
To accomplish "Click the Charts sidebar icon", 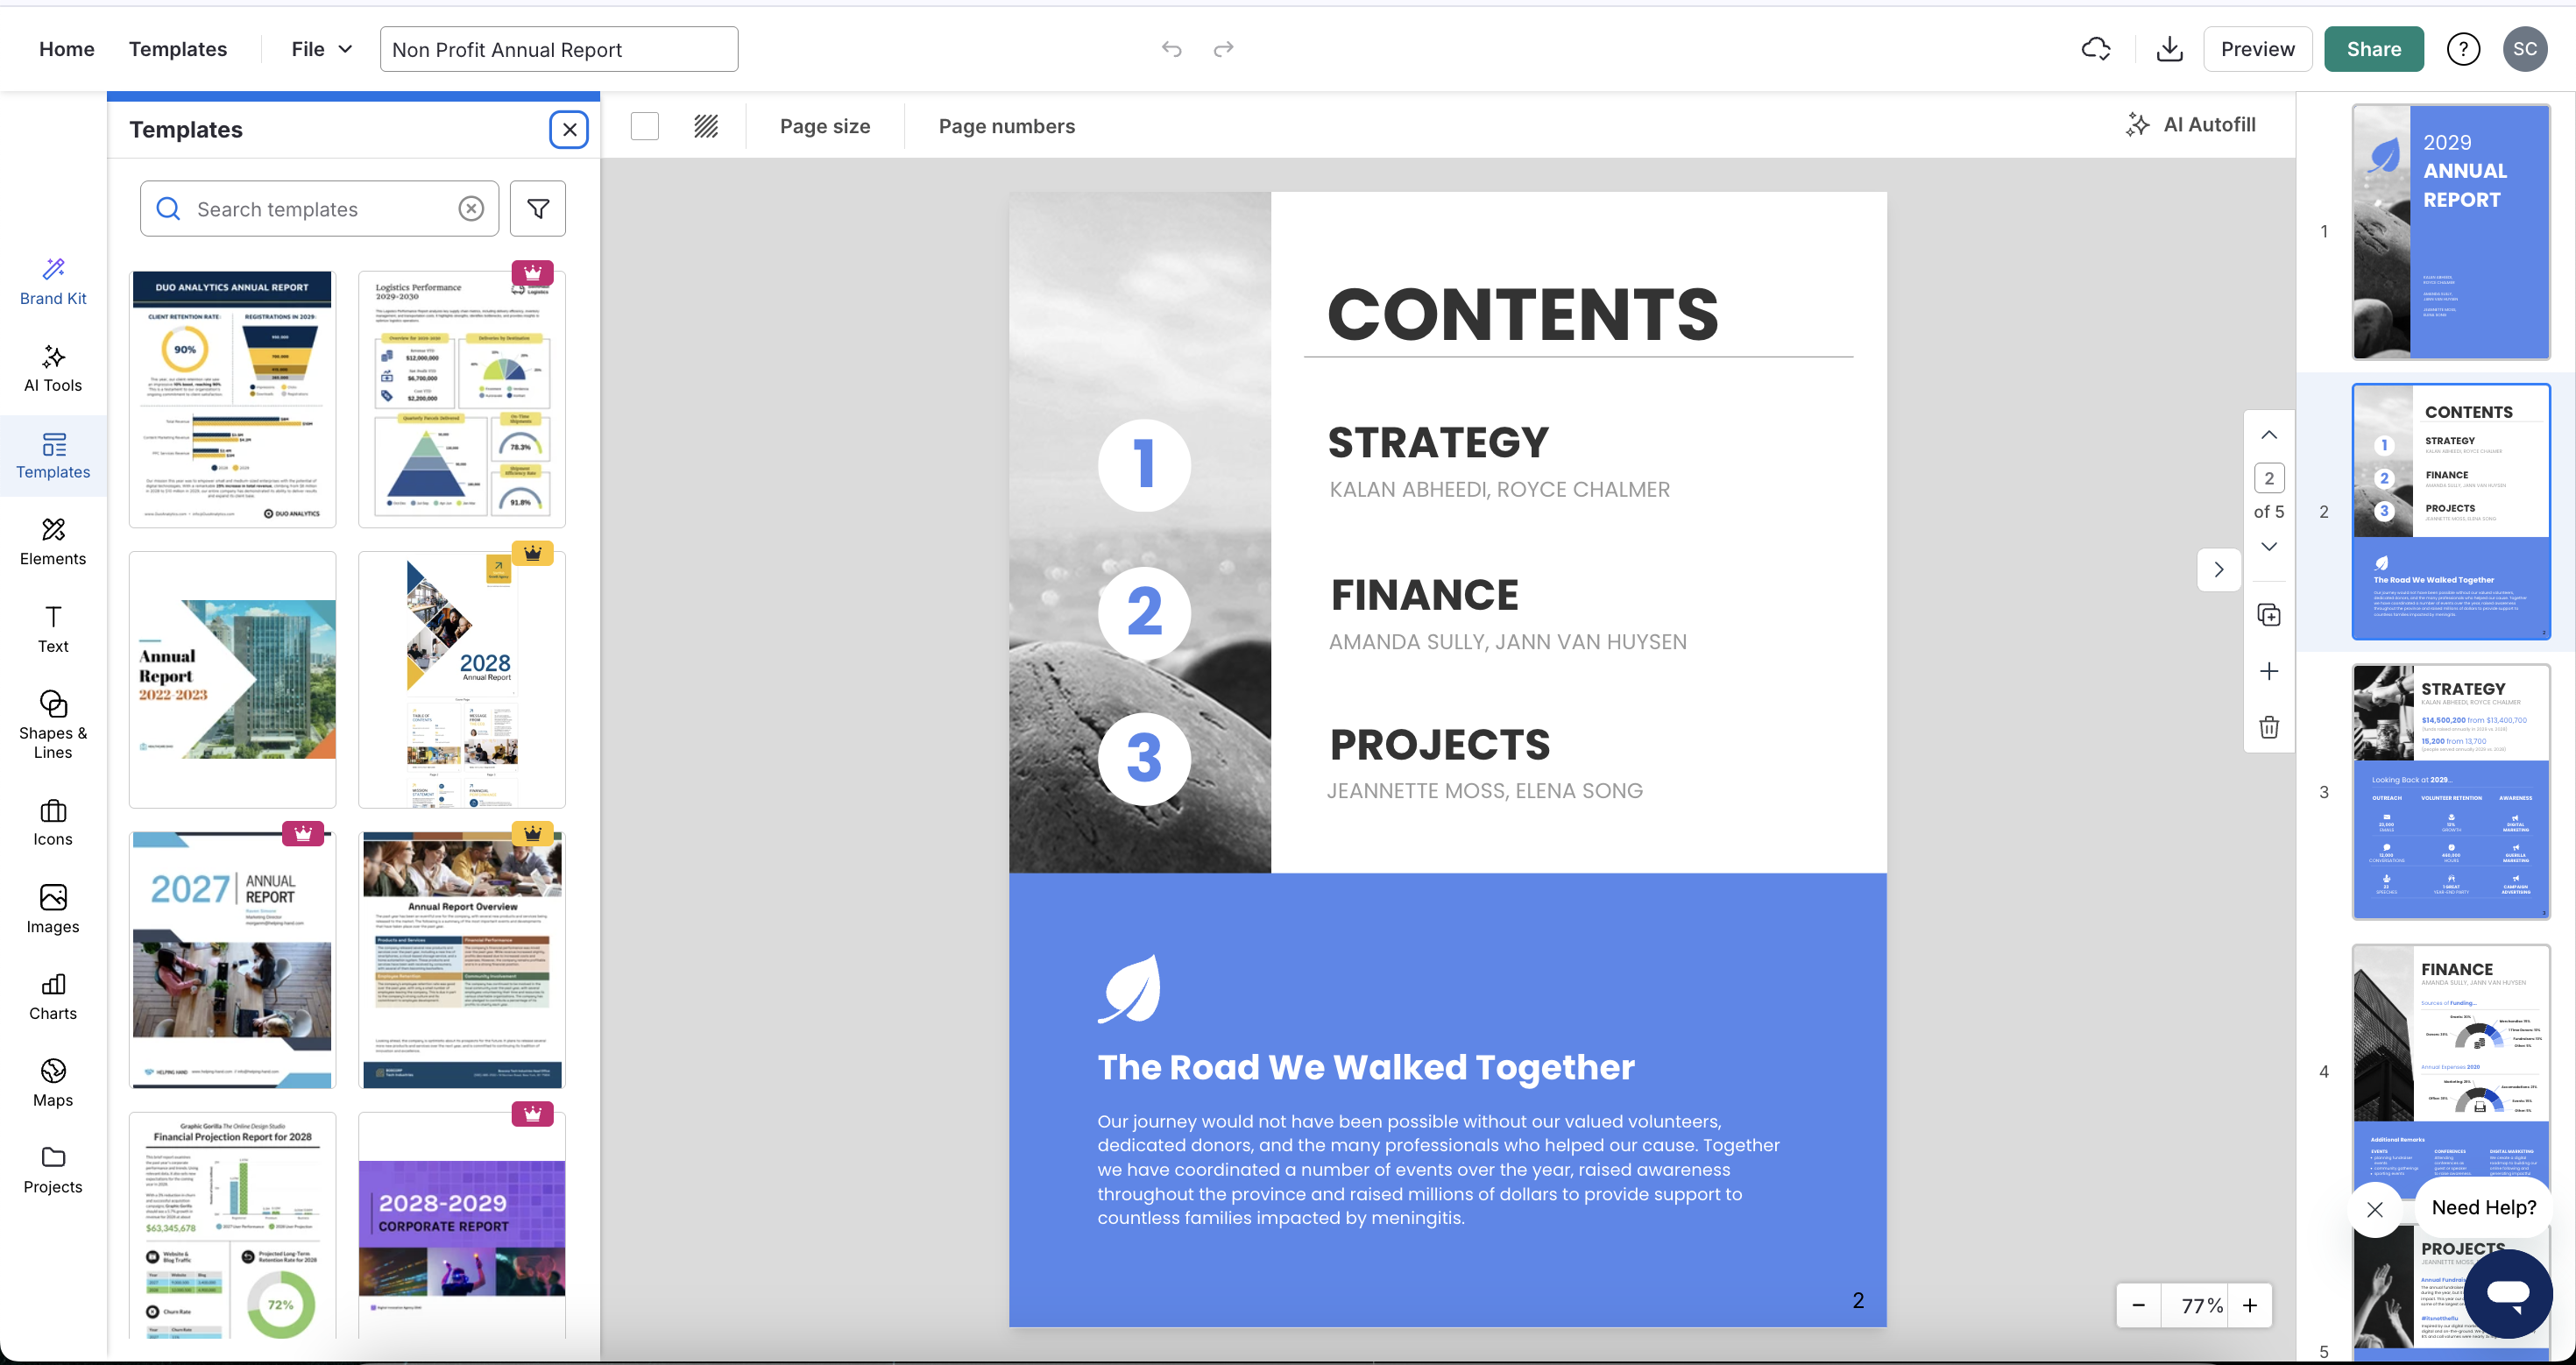I will coord(53,996).
